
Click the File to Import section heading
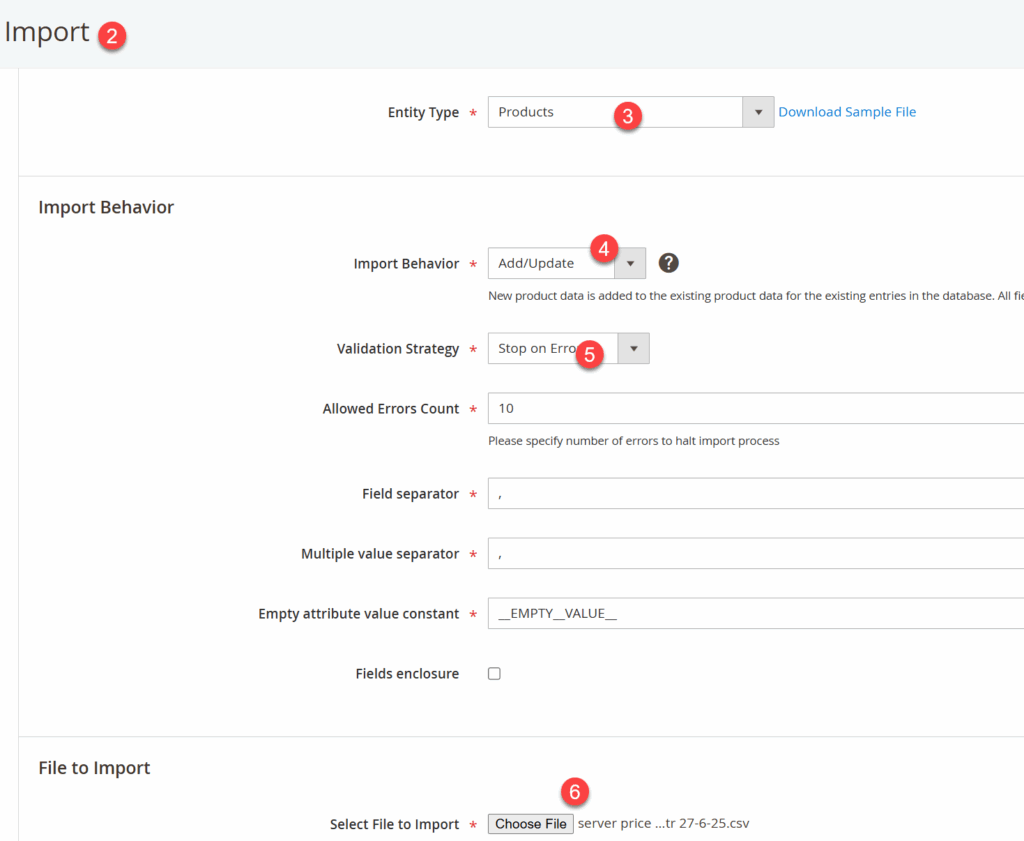tap(94, 768)
